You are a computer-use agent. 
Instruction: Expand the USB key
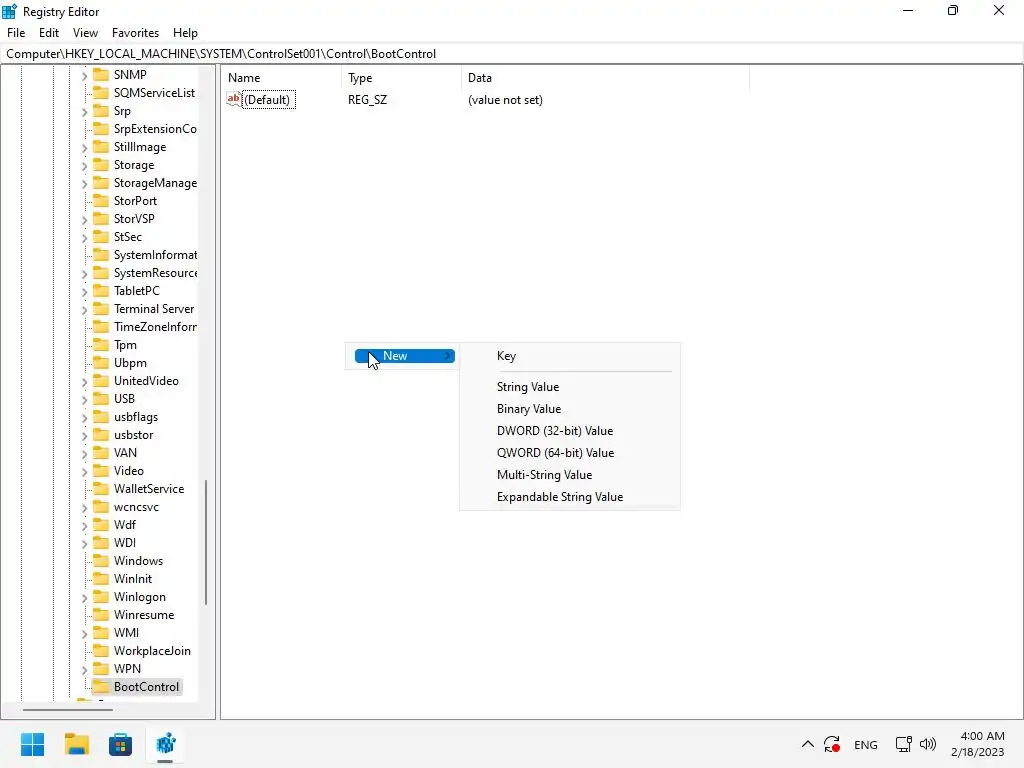click(84, 400)
